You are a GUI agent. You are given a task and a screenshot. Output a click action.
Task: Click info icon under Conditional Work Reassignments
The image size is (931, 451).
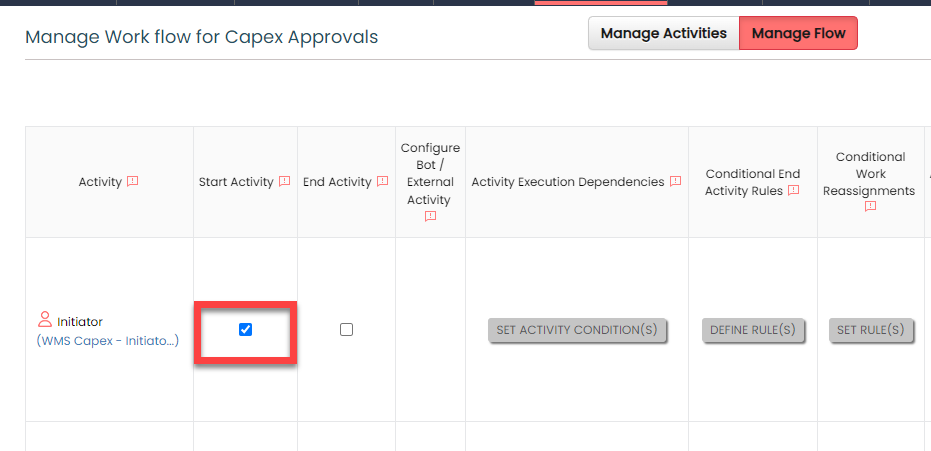870,206
